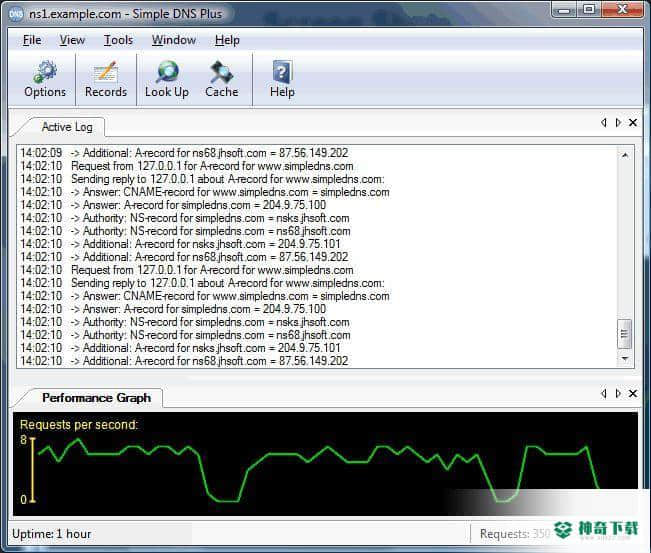Click the log scrollbar up arrow
The image size is (651, 553).
625,155
